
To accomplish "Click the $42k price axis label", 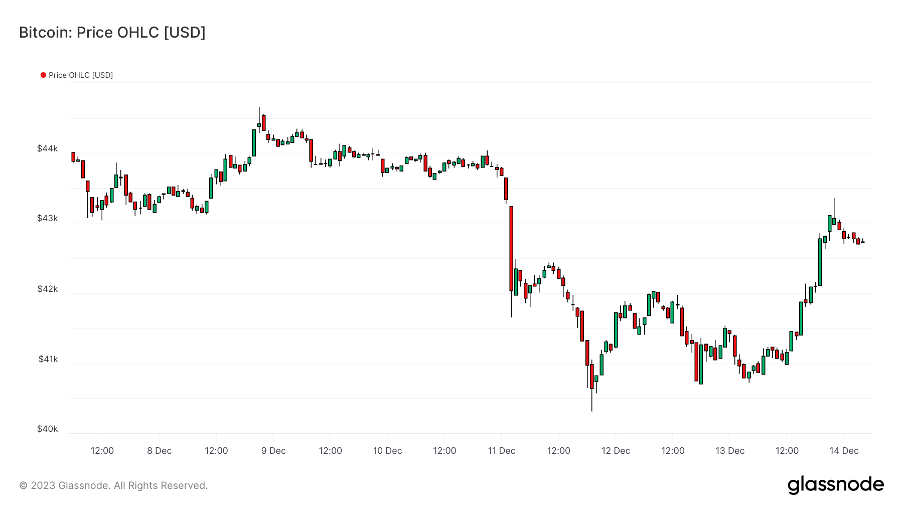I will (47, 289).
